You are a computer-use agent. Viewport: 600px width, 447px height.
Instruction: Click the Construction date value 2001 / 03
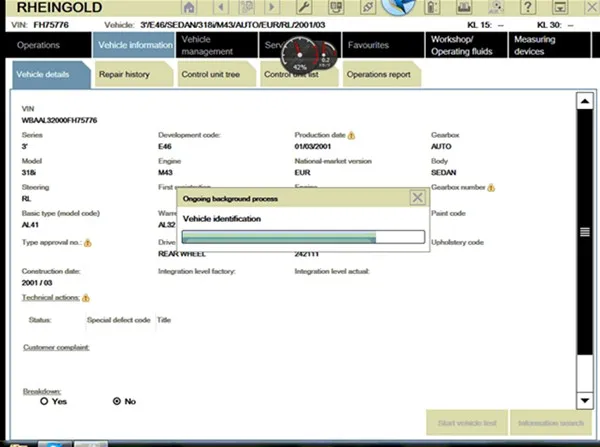(x=37, y=283)
